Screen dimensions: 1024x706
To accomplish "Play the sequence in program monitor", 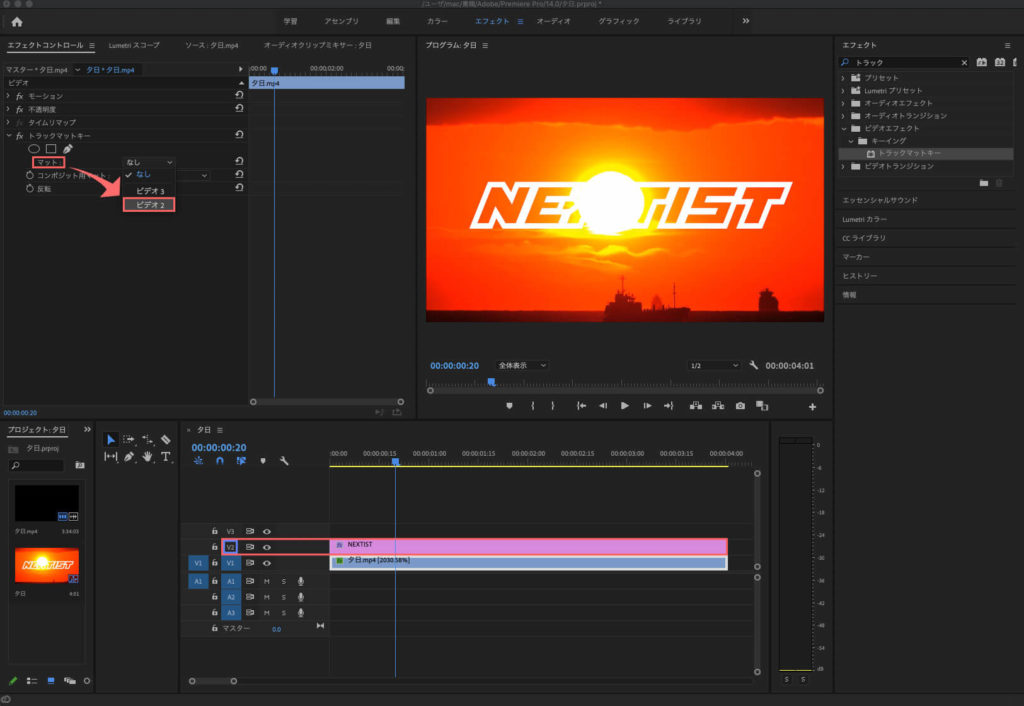I will coord(624,406).
